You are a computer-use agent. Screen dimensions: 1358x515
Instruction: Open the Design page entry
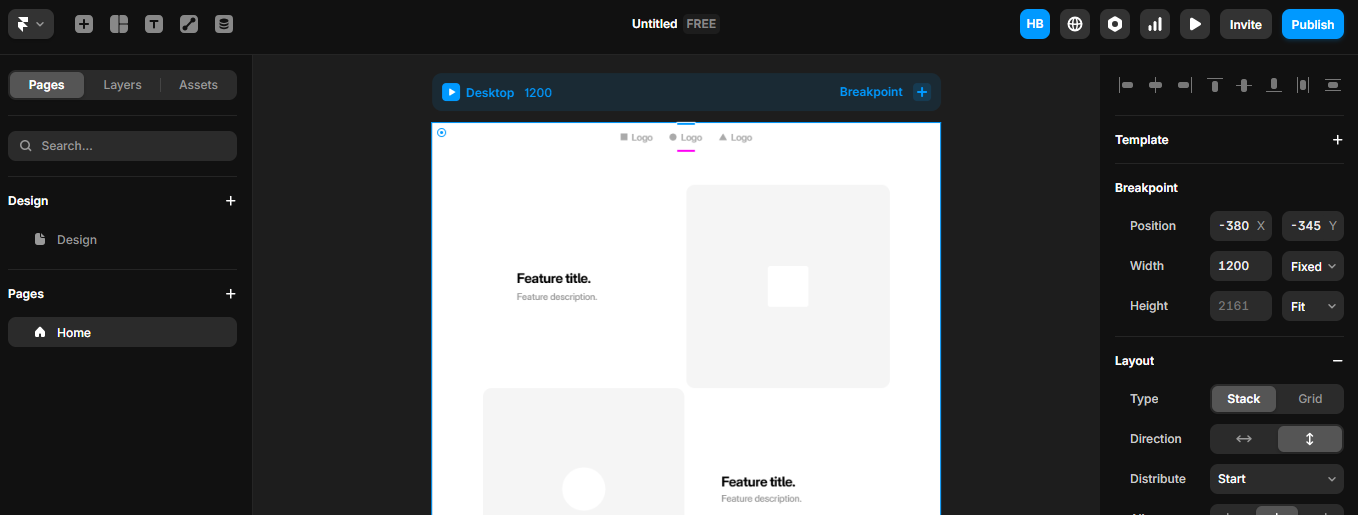122,240
